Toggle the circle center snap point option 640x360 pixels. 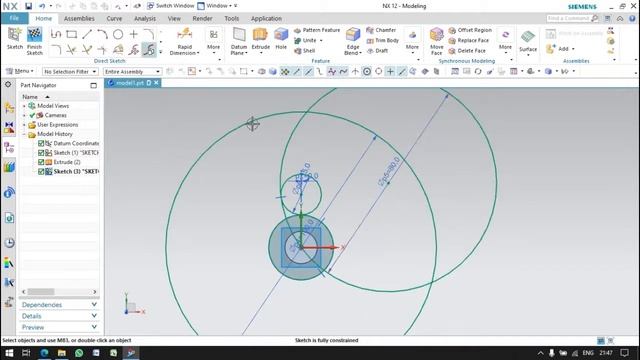[367, 71]
